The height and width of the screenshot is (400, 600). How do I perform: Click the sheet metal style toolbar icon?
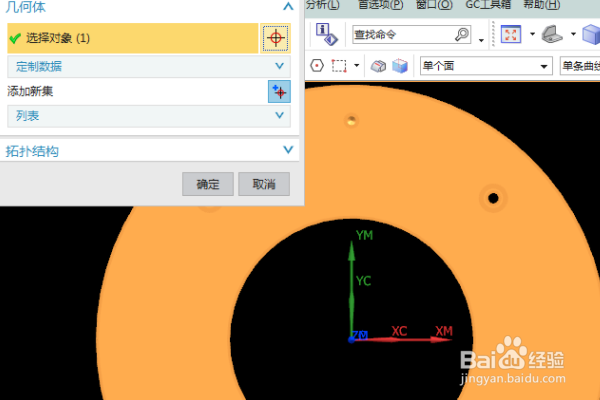coord(552,34)
